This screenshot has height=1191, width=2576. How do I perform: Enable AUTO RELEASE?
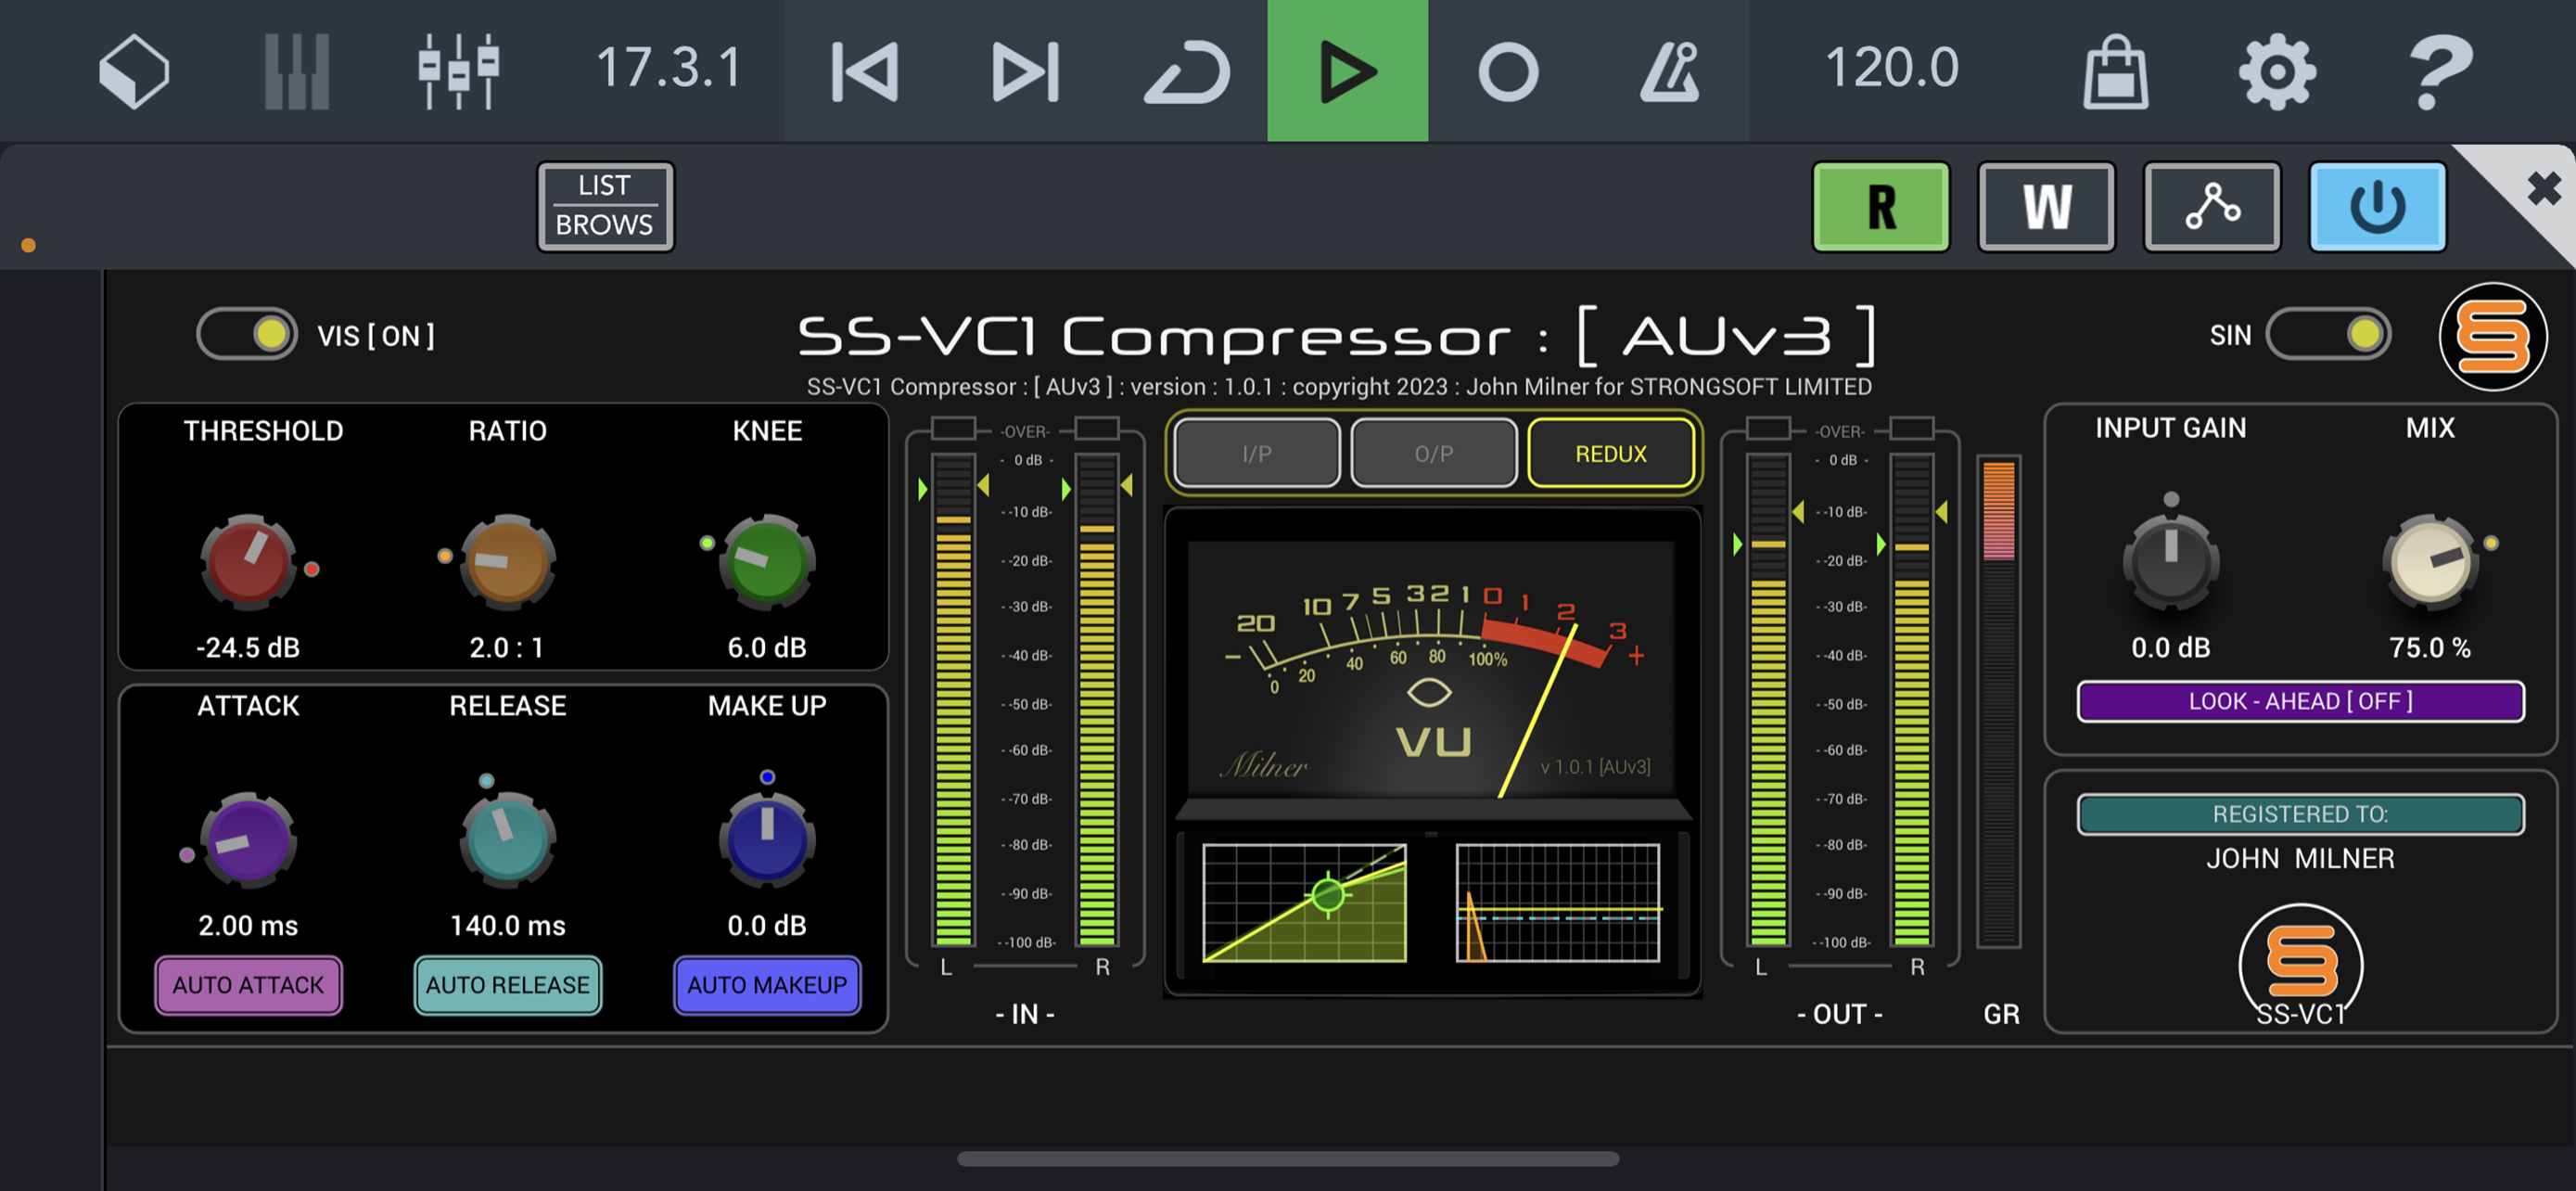(508, 985)
